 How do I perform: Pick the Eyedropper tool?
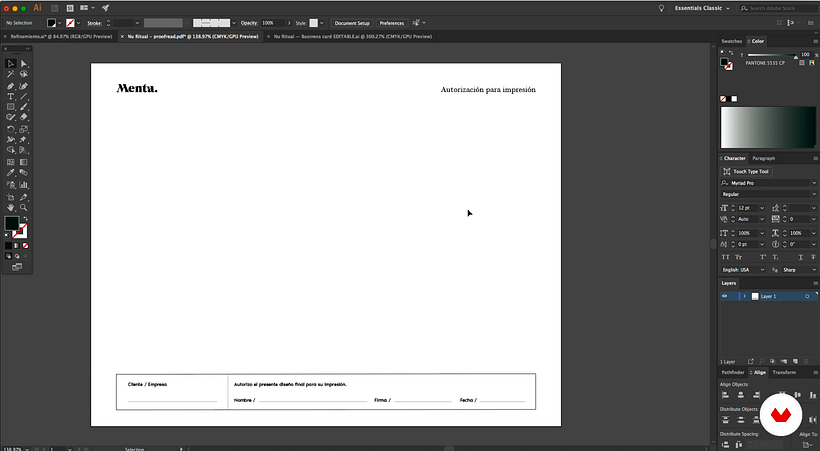coord(10,173)
